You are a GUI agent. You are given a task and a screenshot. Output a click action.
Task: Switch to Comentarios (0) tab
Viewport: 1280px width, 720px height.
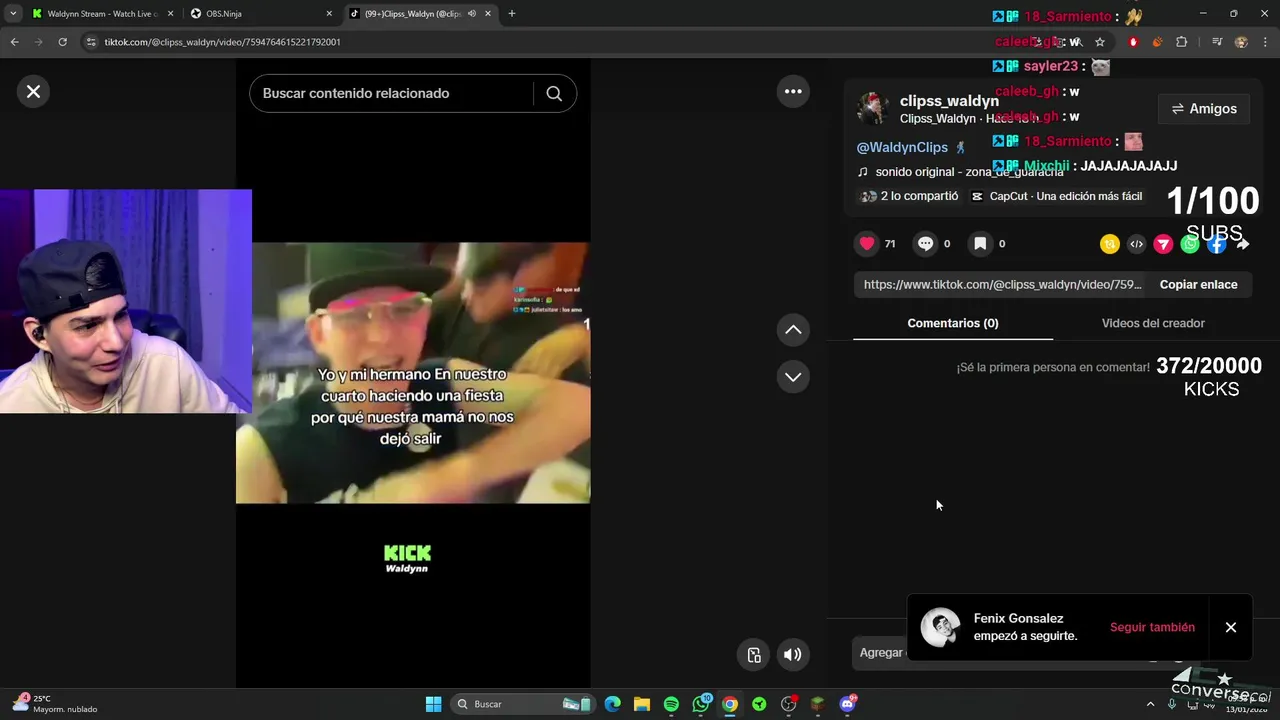pyautogui.click(x=953, y=323)
